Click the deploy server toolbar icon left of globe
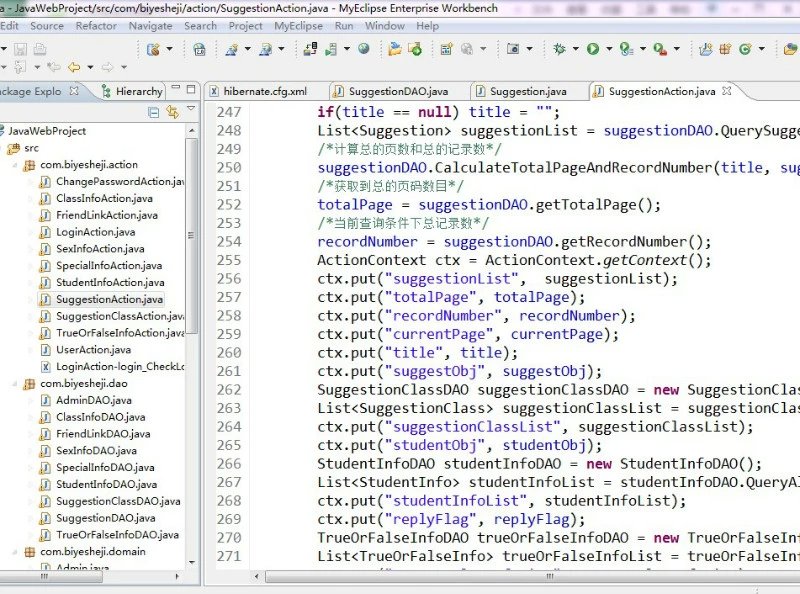The height and width of the screenshot is (594, 800). click(331, 49)
